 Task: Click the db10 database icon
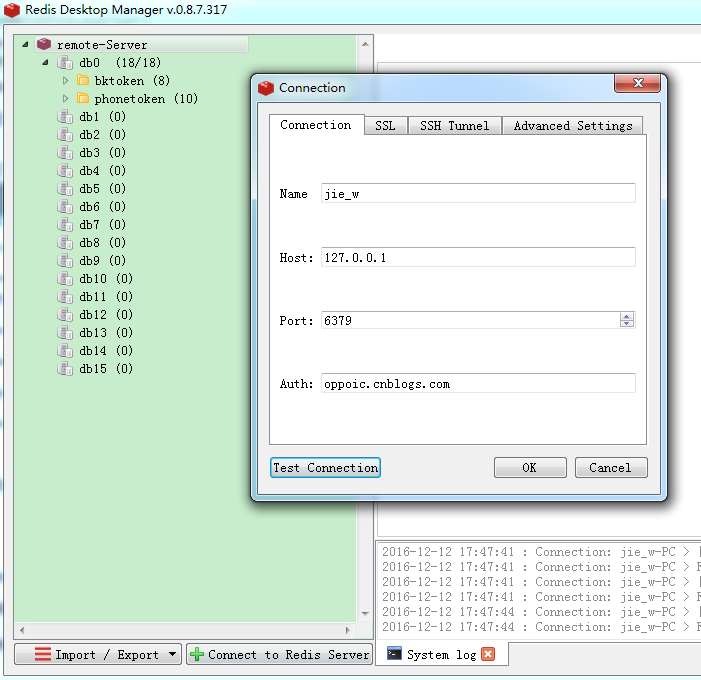coord(65,279)
